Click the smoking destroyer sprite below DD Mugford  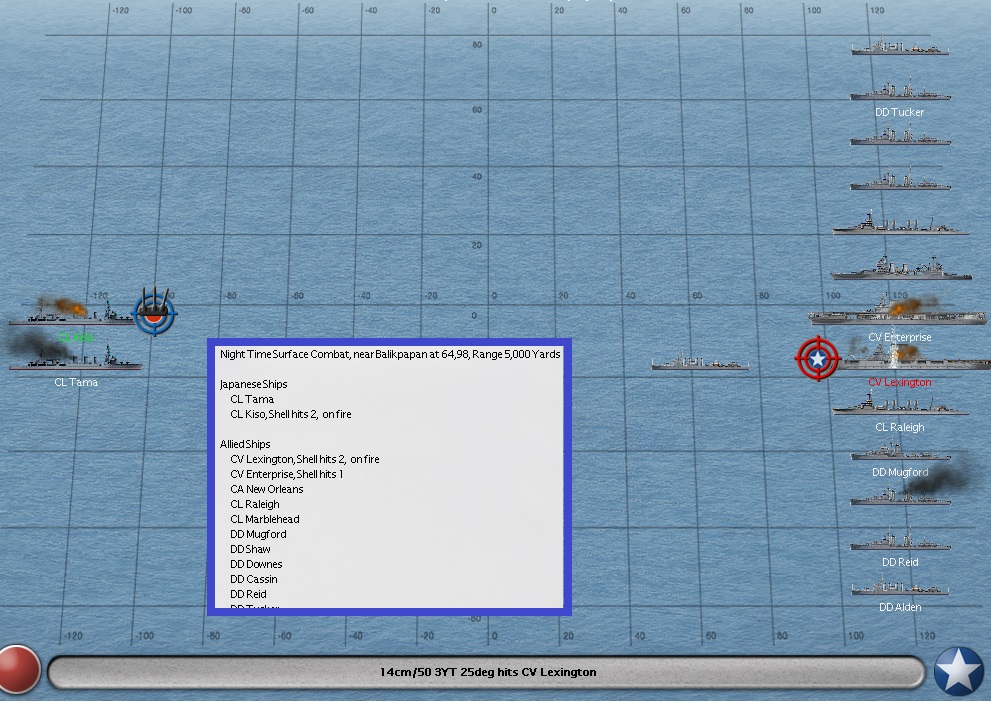900,496
